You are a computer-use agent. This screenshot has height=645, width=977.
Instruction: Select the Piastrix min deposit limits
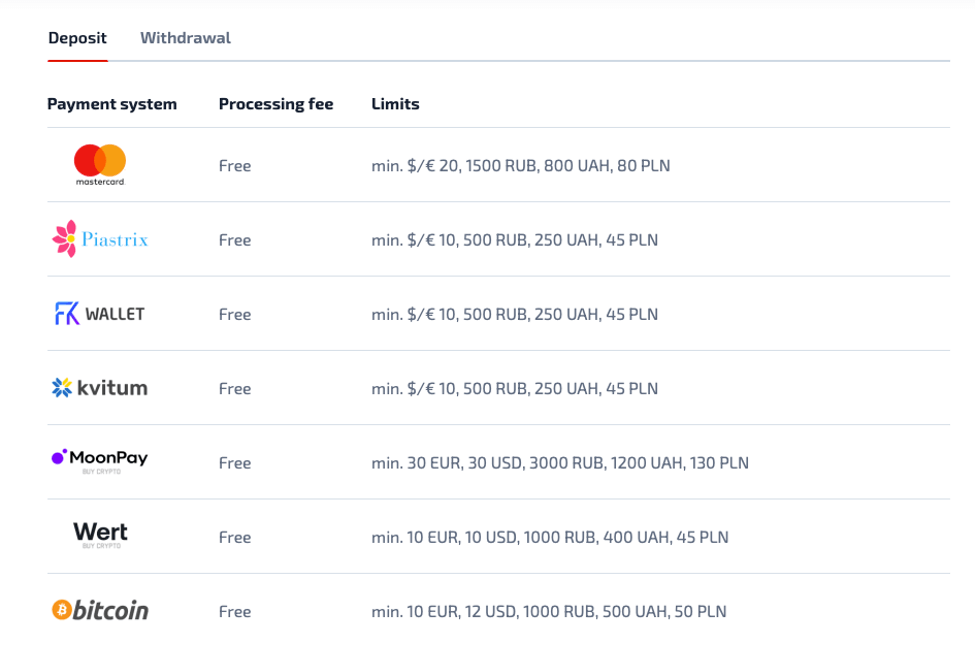click(x=514, y=240)
